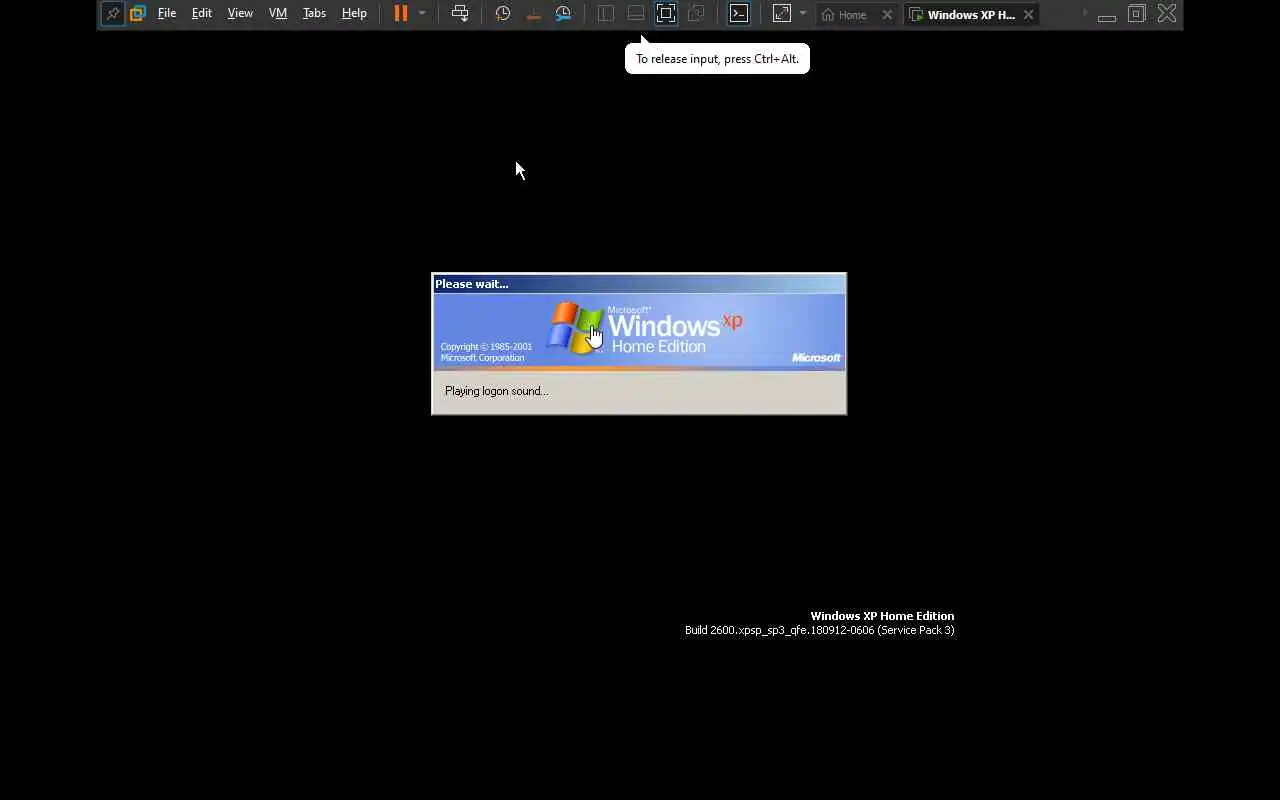This screenshot has height=800, width=1280.
Task: Send Ctrl+Alt+Del to the virtual machine
Action: click(x=460, y=14)
